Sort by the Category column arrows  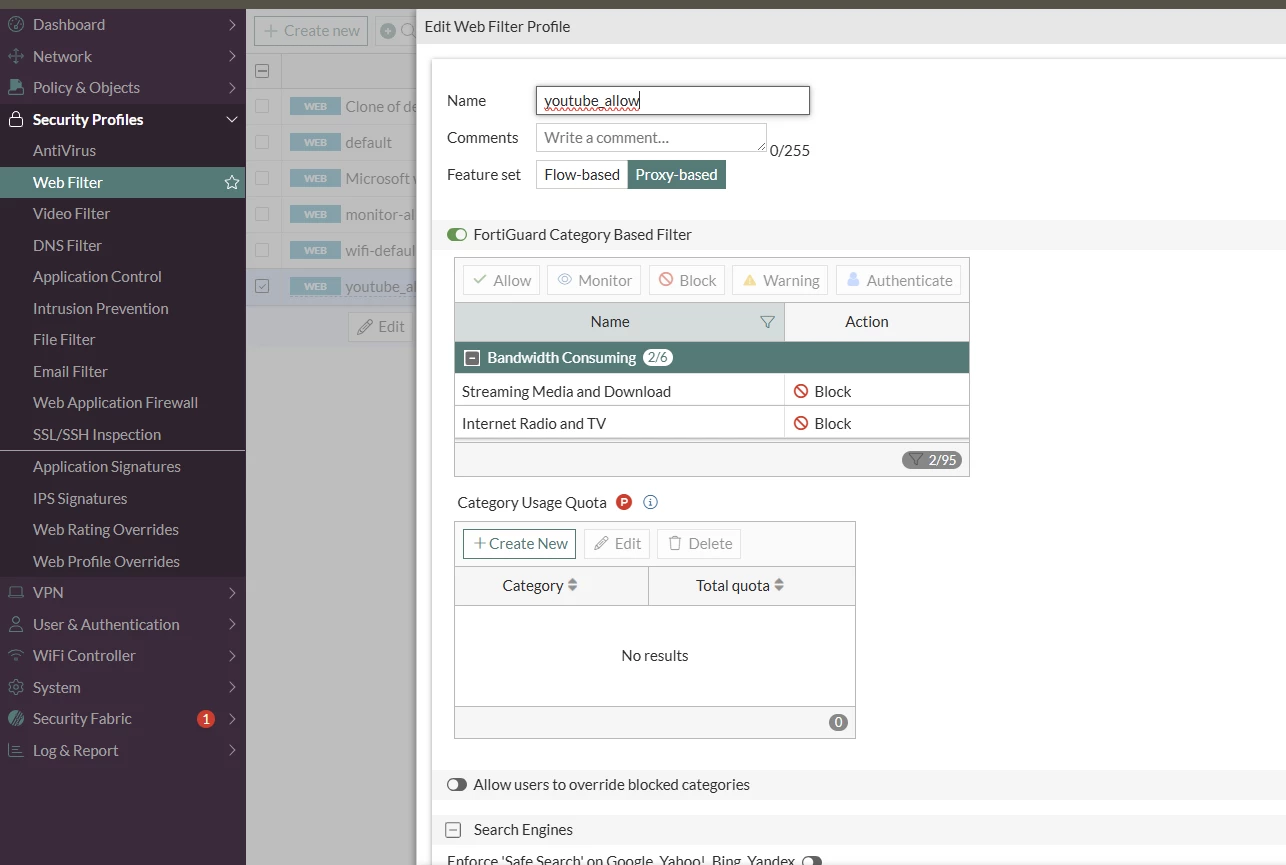click(572, 585)
